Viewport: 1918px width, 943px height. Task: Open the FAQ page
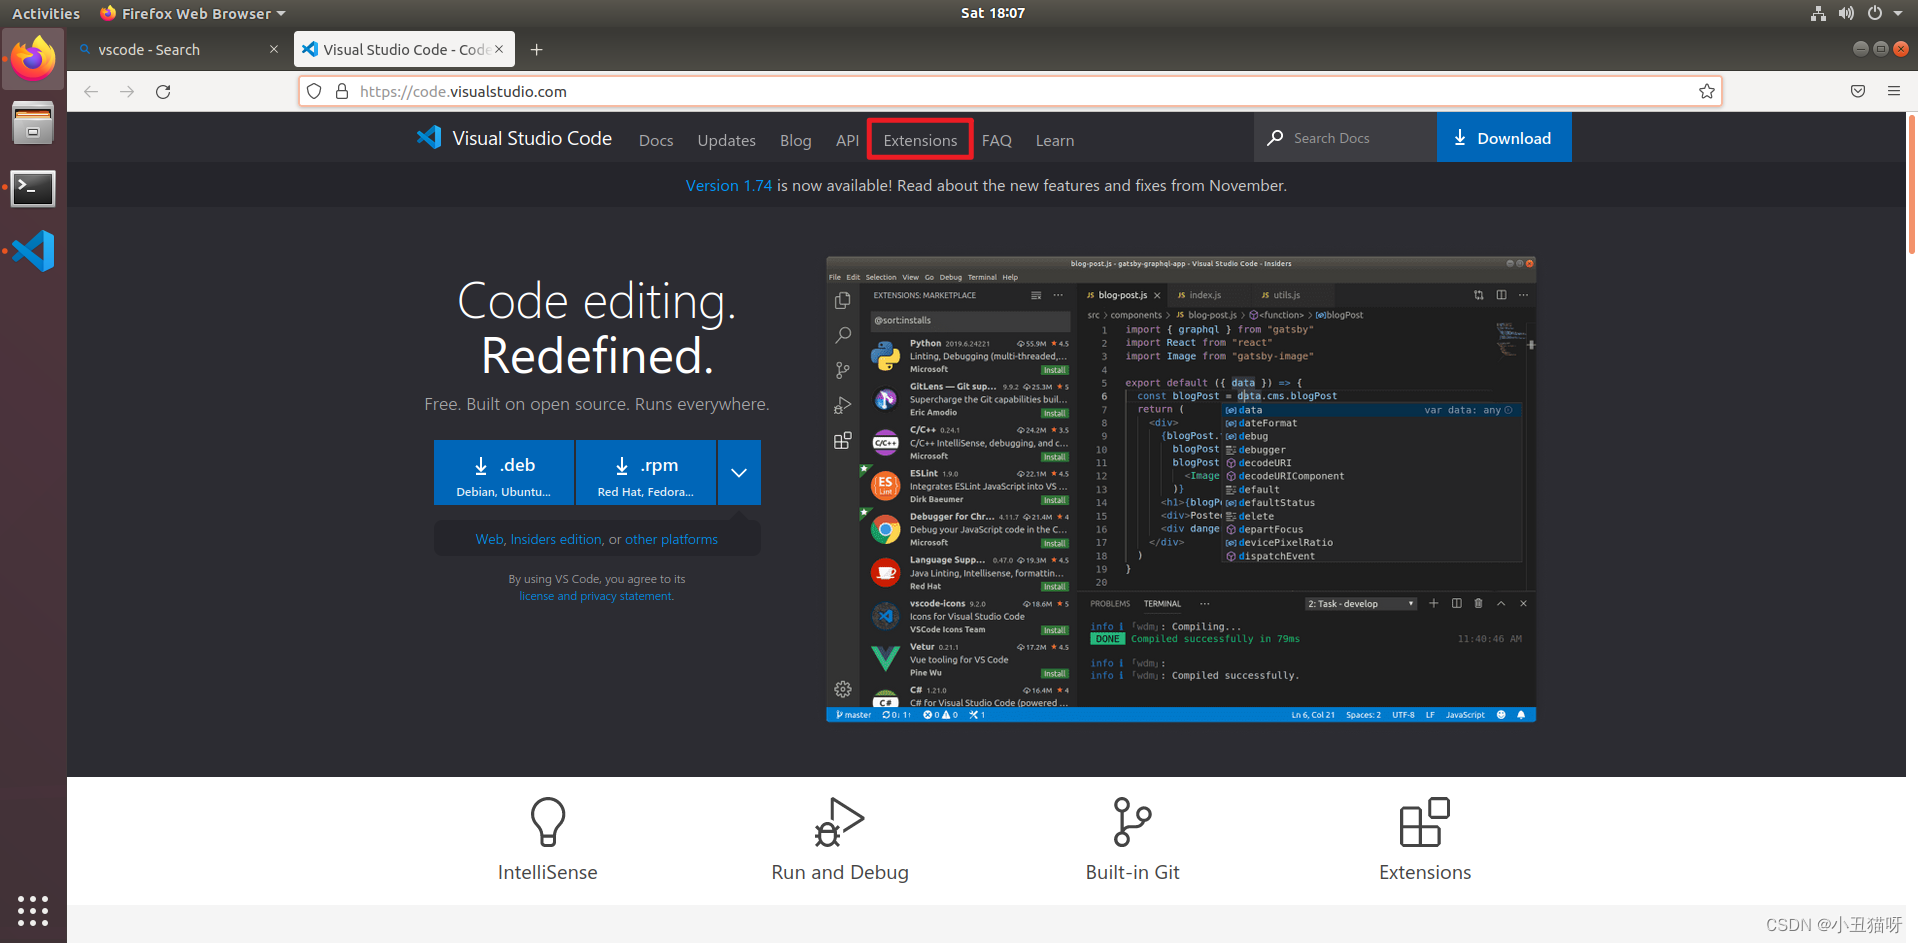997,141
